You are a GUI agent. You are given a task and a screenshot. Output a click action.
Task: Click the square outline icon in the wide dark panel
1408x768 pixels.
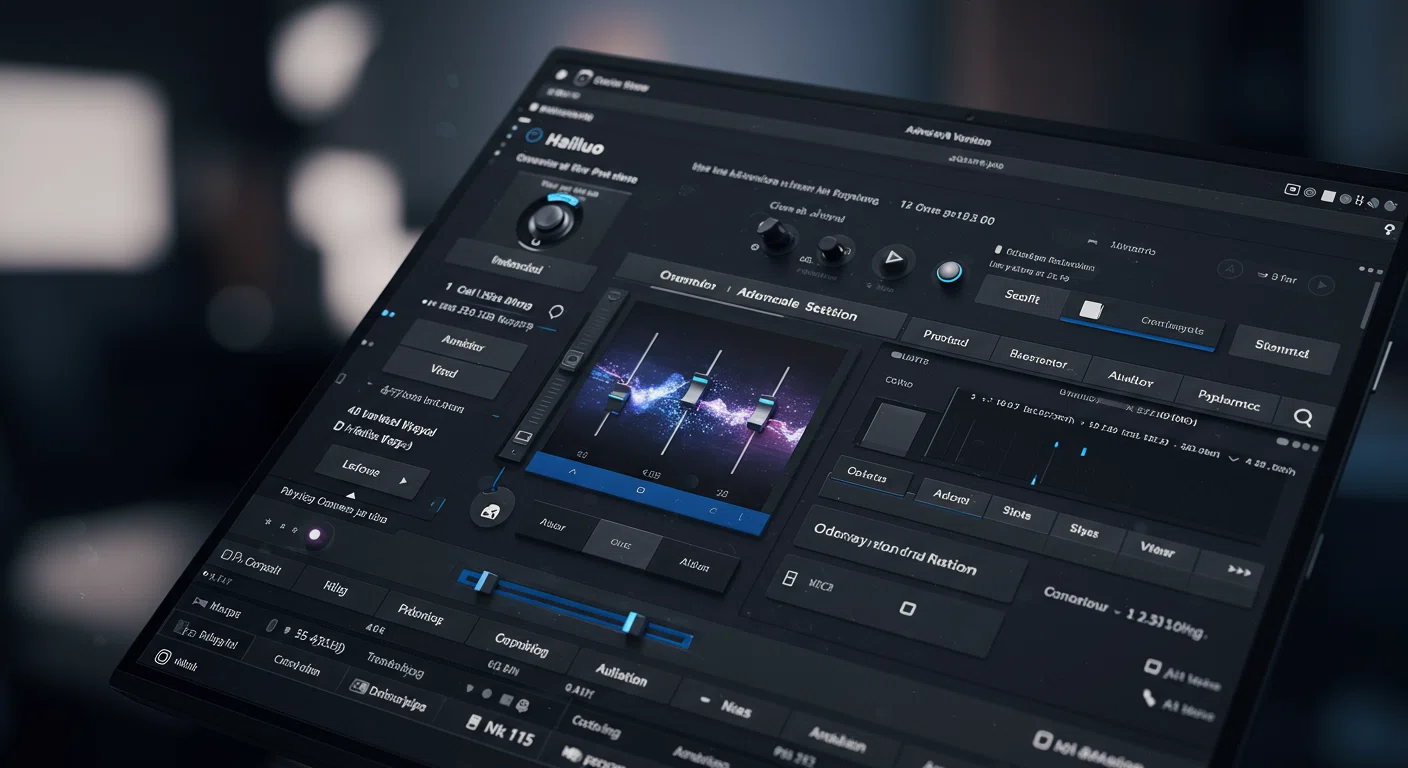pyautogui.click(x=907, y=607)
